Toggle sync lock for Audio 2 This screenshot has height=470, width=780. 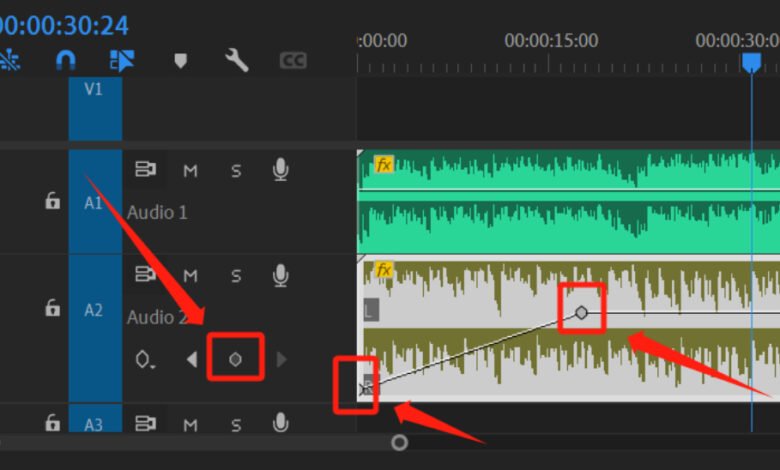pos(145,274)
